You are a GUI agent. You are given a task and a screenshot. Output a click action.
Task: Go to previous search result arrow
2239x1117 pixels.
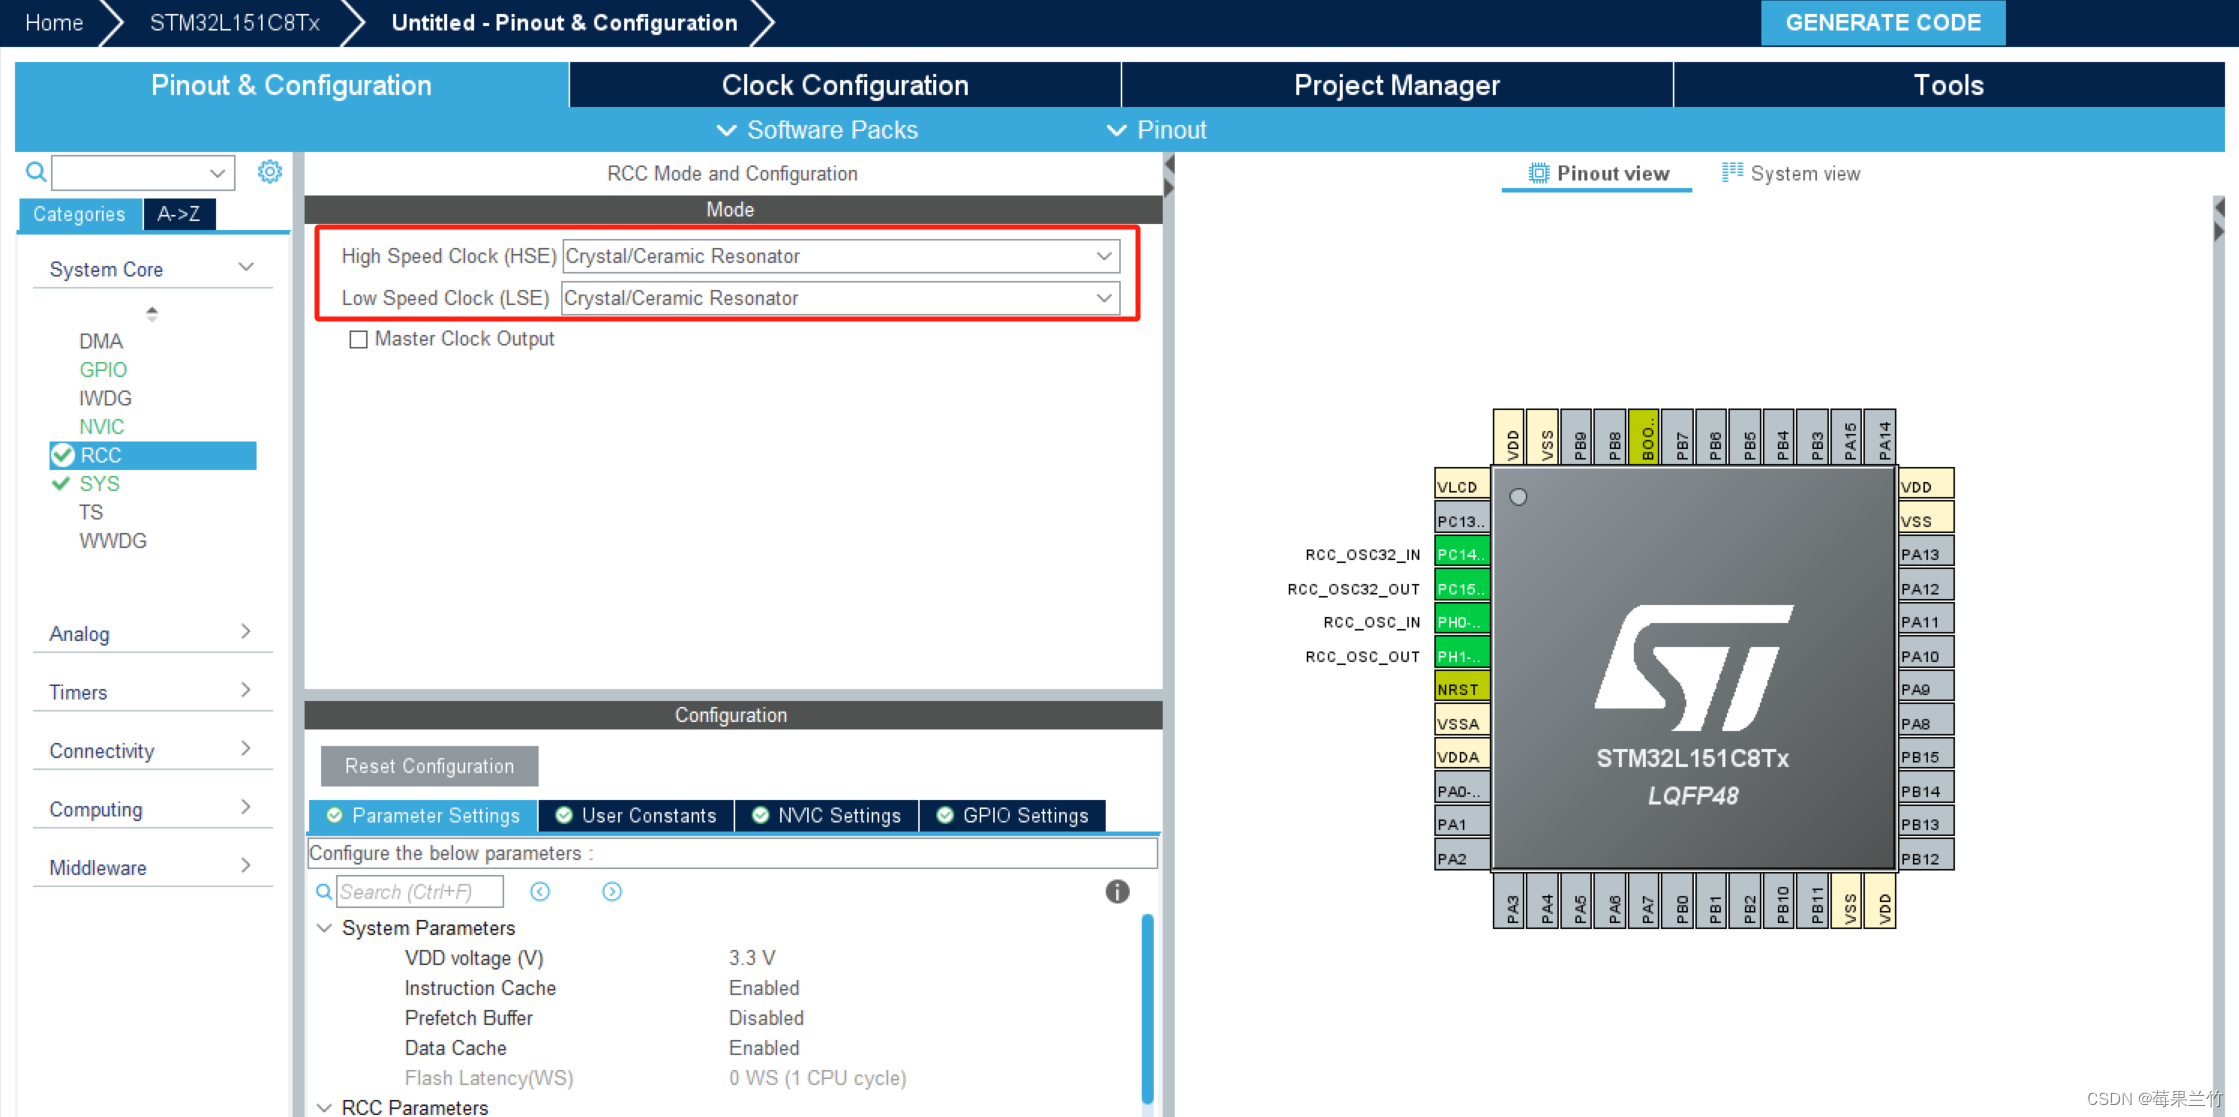coord(540,891)
